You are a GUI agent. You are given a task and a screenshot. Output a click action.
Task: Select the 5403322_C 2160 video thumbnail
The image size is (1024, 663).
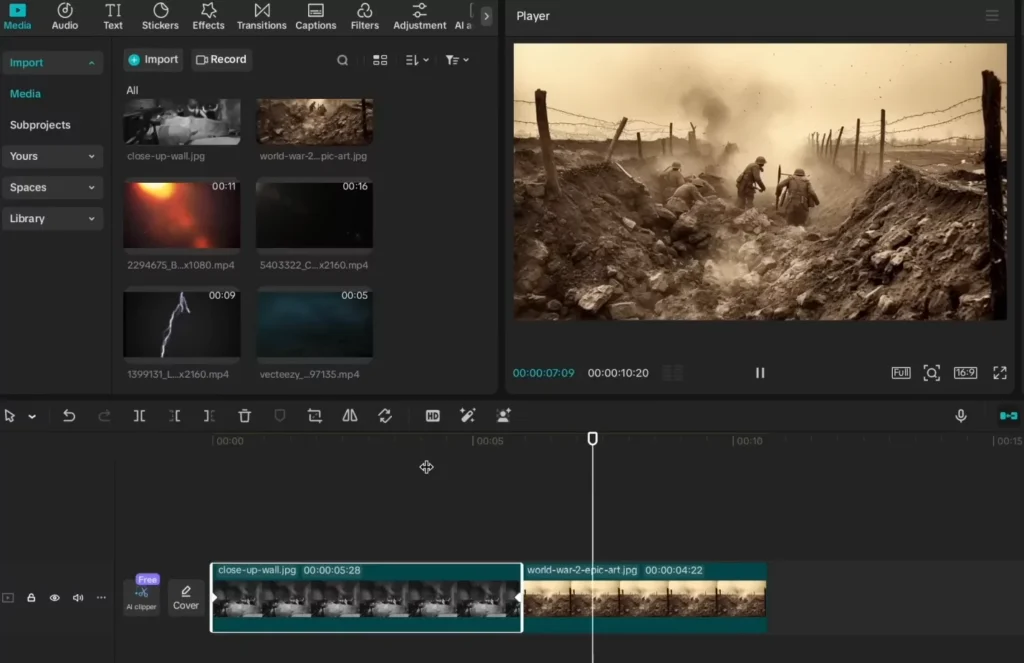pos(314,214)
